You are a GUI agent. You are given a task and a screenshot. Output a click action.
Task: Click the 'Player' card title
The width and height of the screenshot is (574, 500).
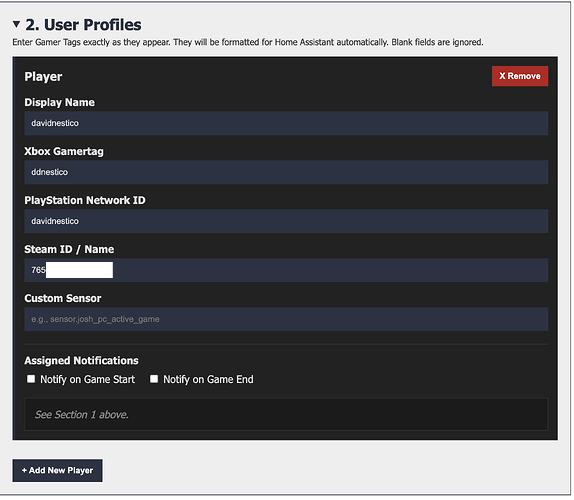pyautogui.click(x=43, y=77)
